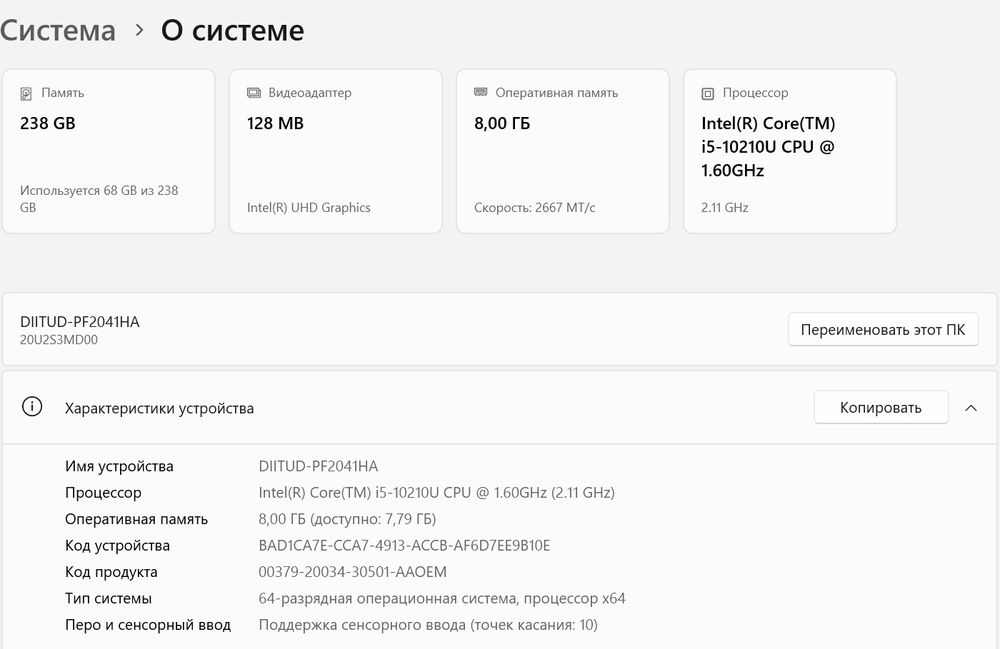This screenshot has height=649, width=1000.
Task: Click the Intel(R) UHD Graphics text
Action: point(309,208)
